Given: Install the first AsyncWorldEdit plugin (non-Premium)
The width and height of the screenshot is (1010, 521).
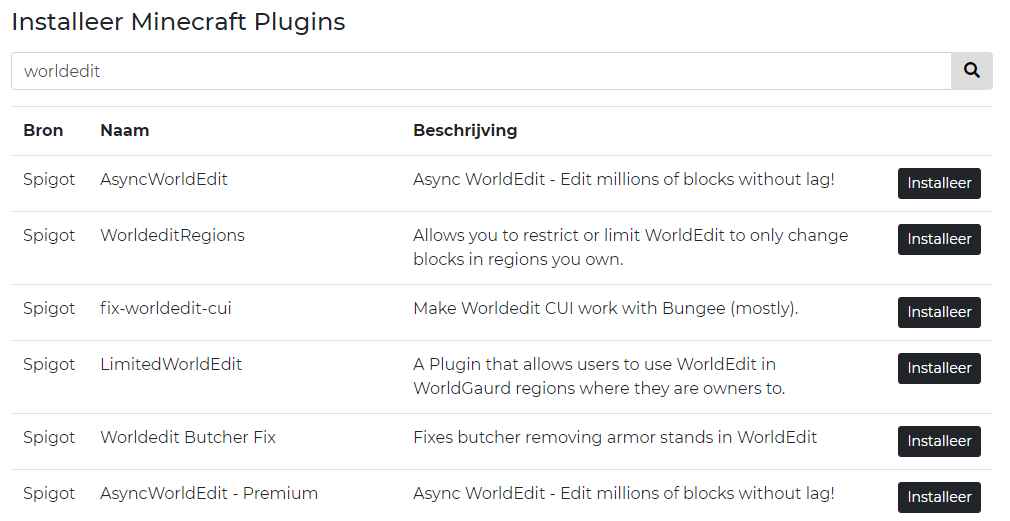Looking at the screenshot, I should point(939,184).
